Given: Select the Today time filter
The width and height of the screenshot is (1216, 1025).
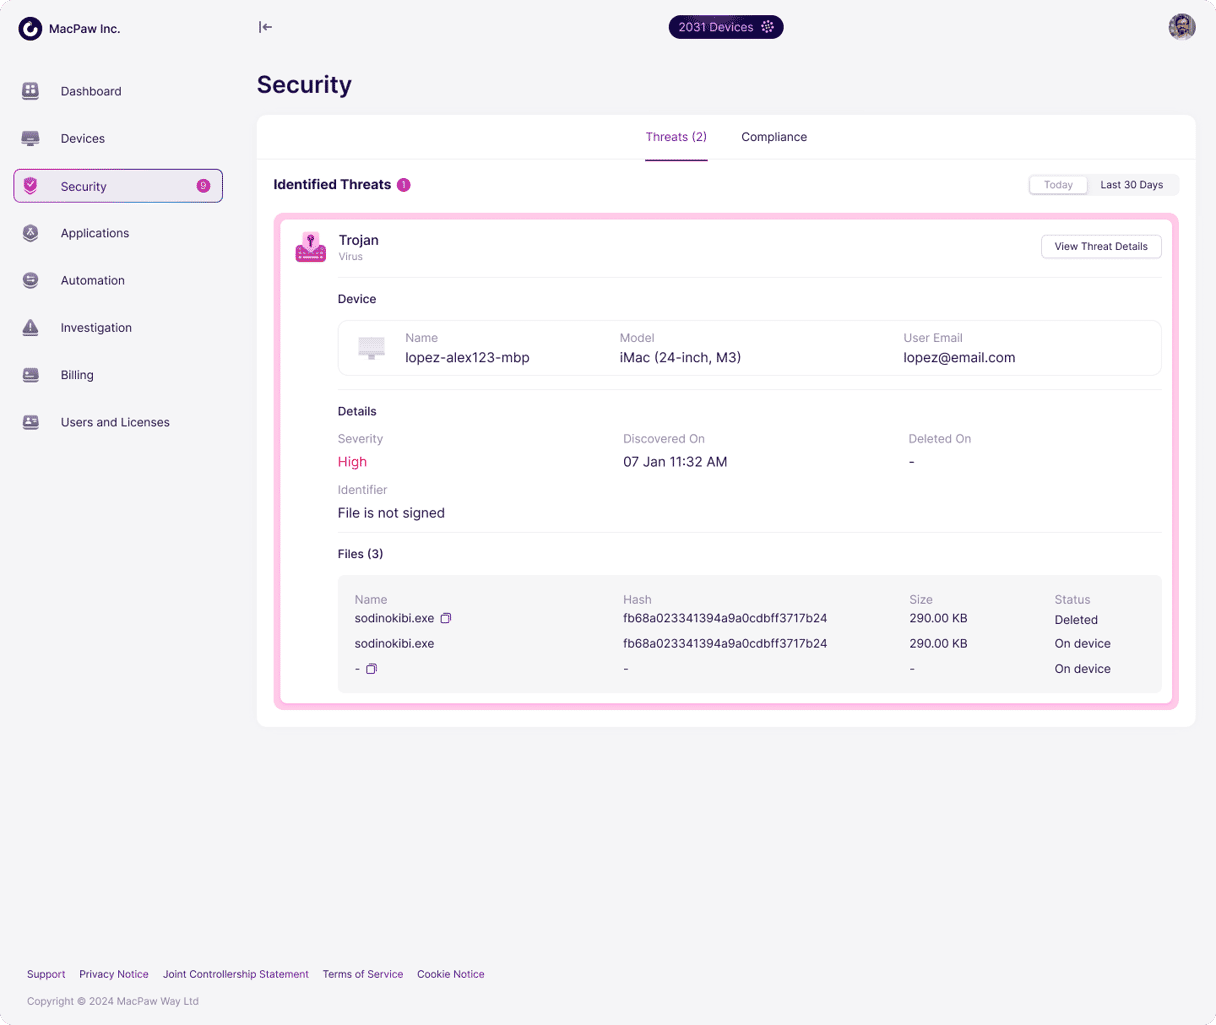Looking at the screenshot, I should [1058, 185].
